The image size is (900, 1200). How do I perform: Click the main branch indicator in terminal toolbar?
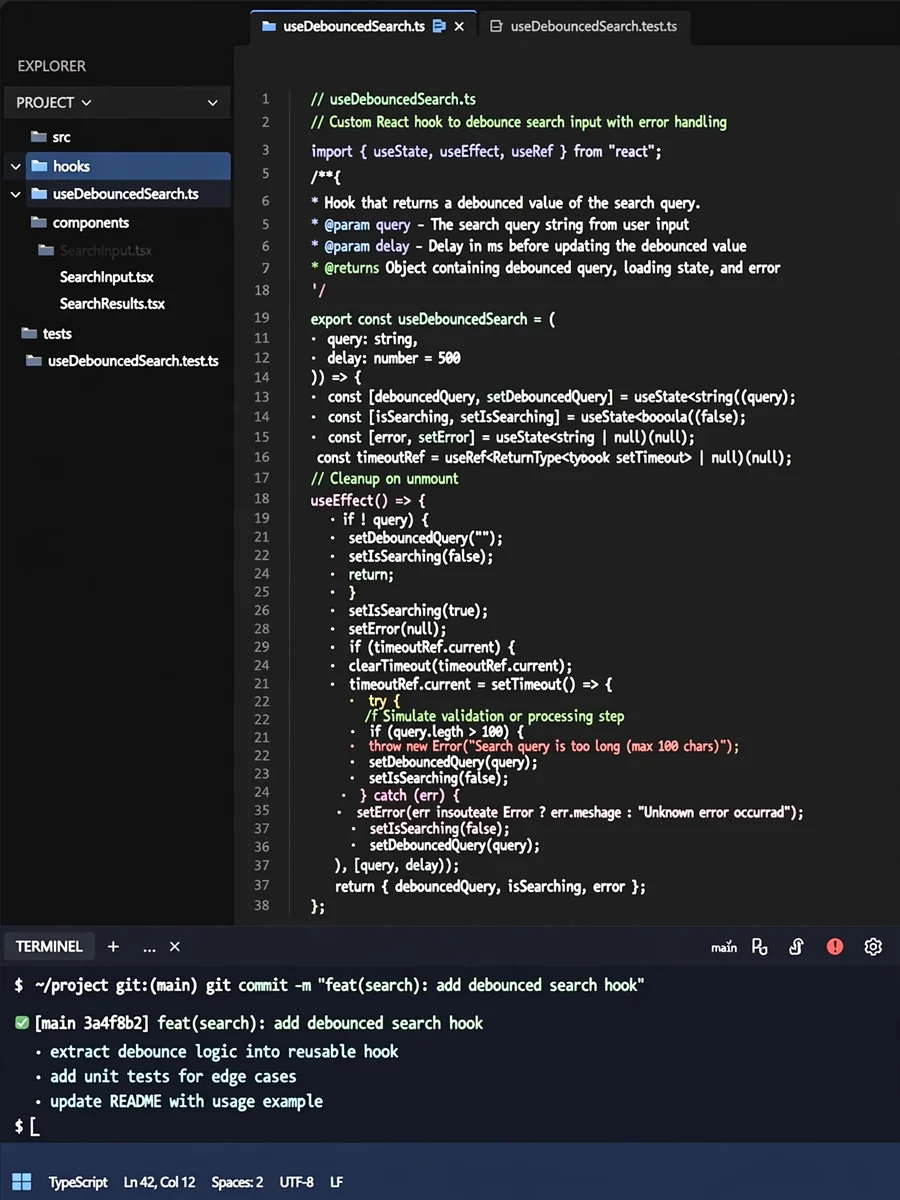click(x=724, y=947)
